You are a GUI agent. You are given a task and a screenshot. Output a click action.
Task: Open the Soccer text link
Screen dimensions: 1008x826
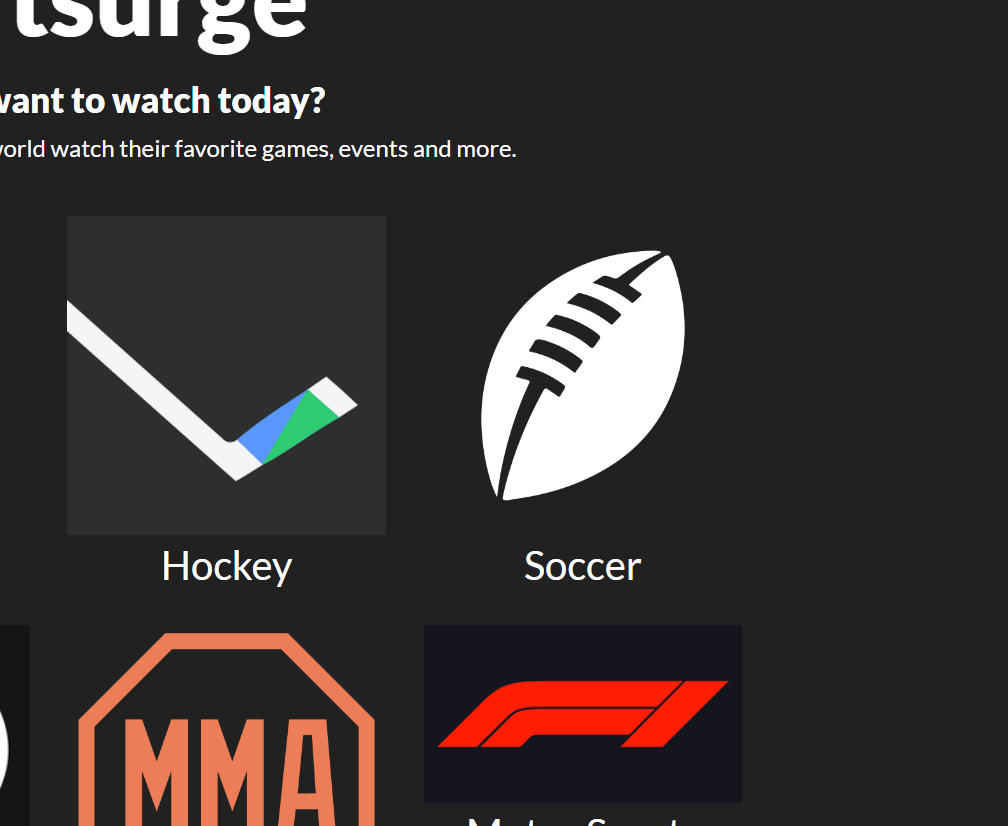[x=582, y=566]
